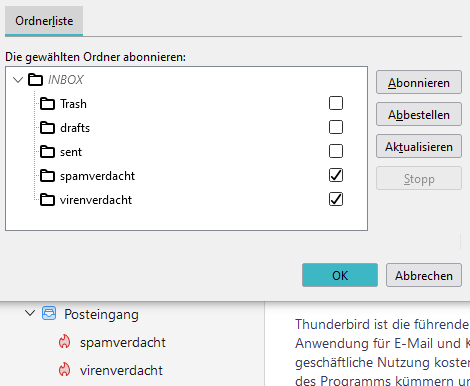Collapse the INBOX tree node
The width and height of the screenshot is (470, 386).
(x=18, y=80)
